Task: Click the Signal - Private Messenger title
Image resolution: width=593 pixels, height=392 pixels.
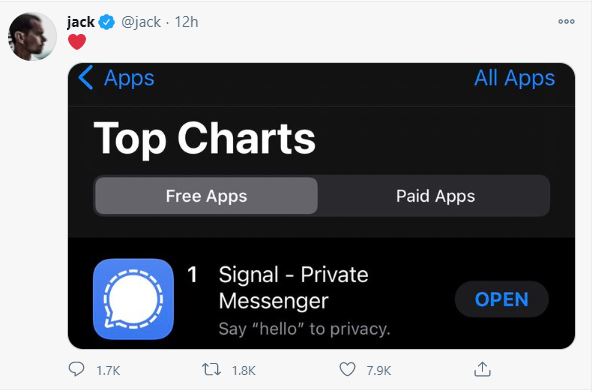Action: pos(293,287)
